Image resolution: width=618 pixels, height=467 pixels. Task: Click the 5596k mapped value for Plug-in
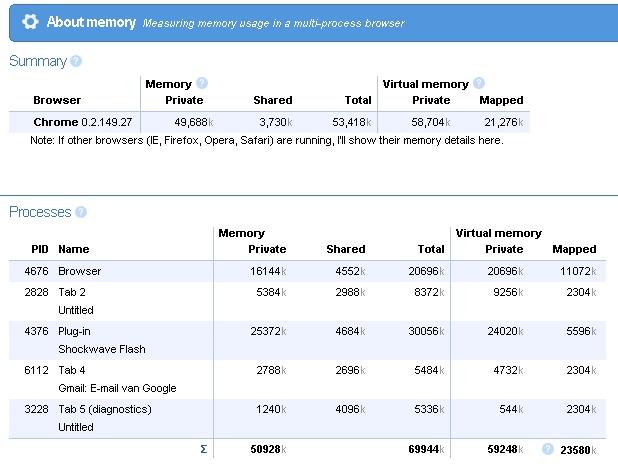[x=581, y=331]
